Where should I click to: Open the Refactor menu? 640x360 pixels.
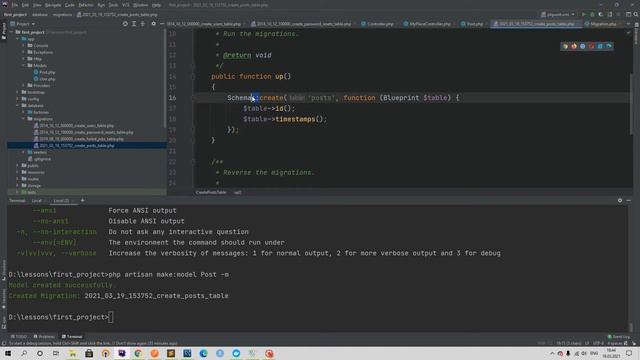point(86,5)
